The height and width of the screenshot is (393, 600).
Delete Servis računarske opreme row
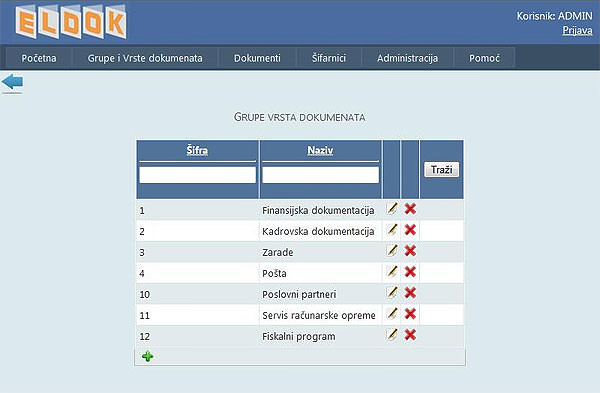coord(410,314)
